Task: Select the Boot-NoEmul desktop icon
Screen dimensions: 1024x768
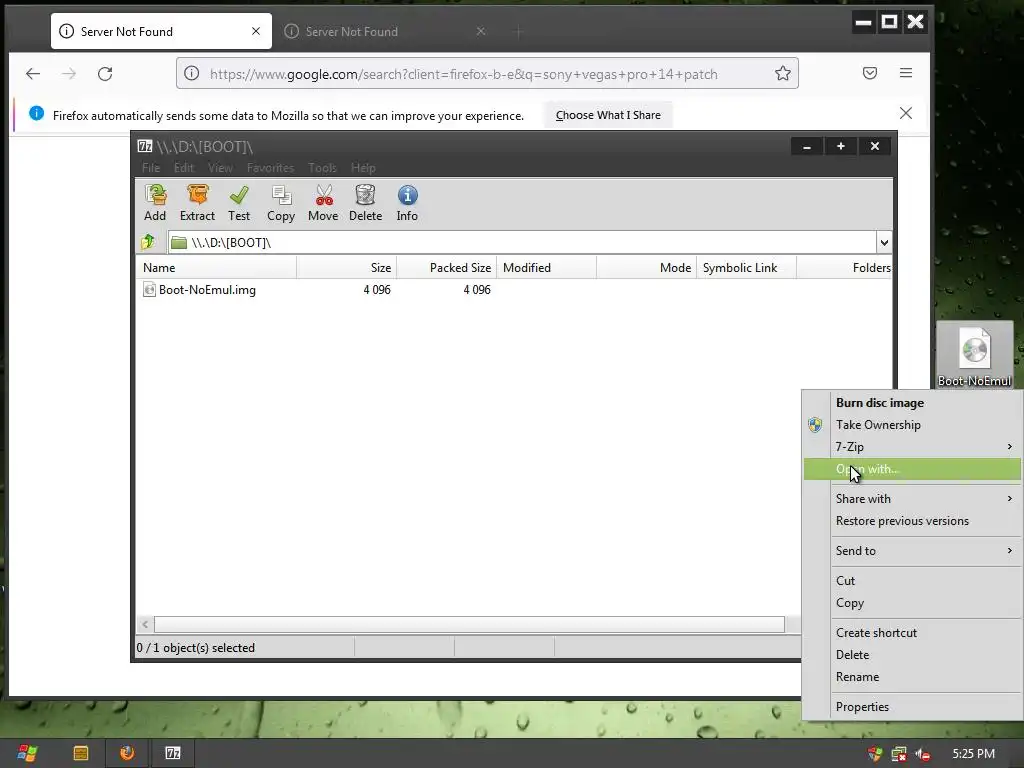Action: click(974, 356)
